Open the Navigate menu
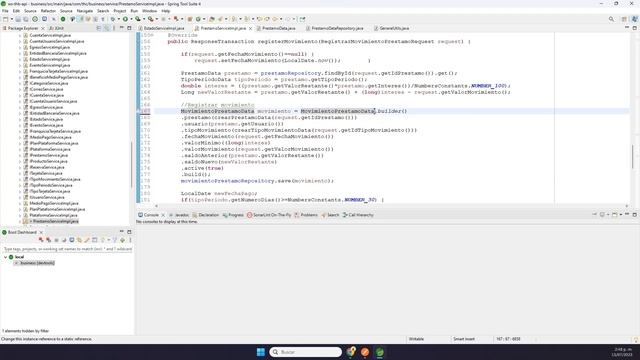This screenshot has height=360, width=640. [85, 11]
